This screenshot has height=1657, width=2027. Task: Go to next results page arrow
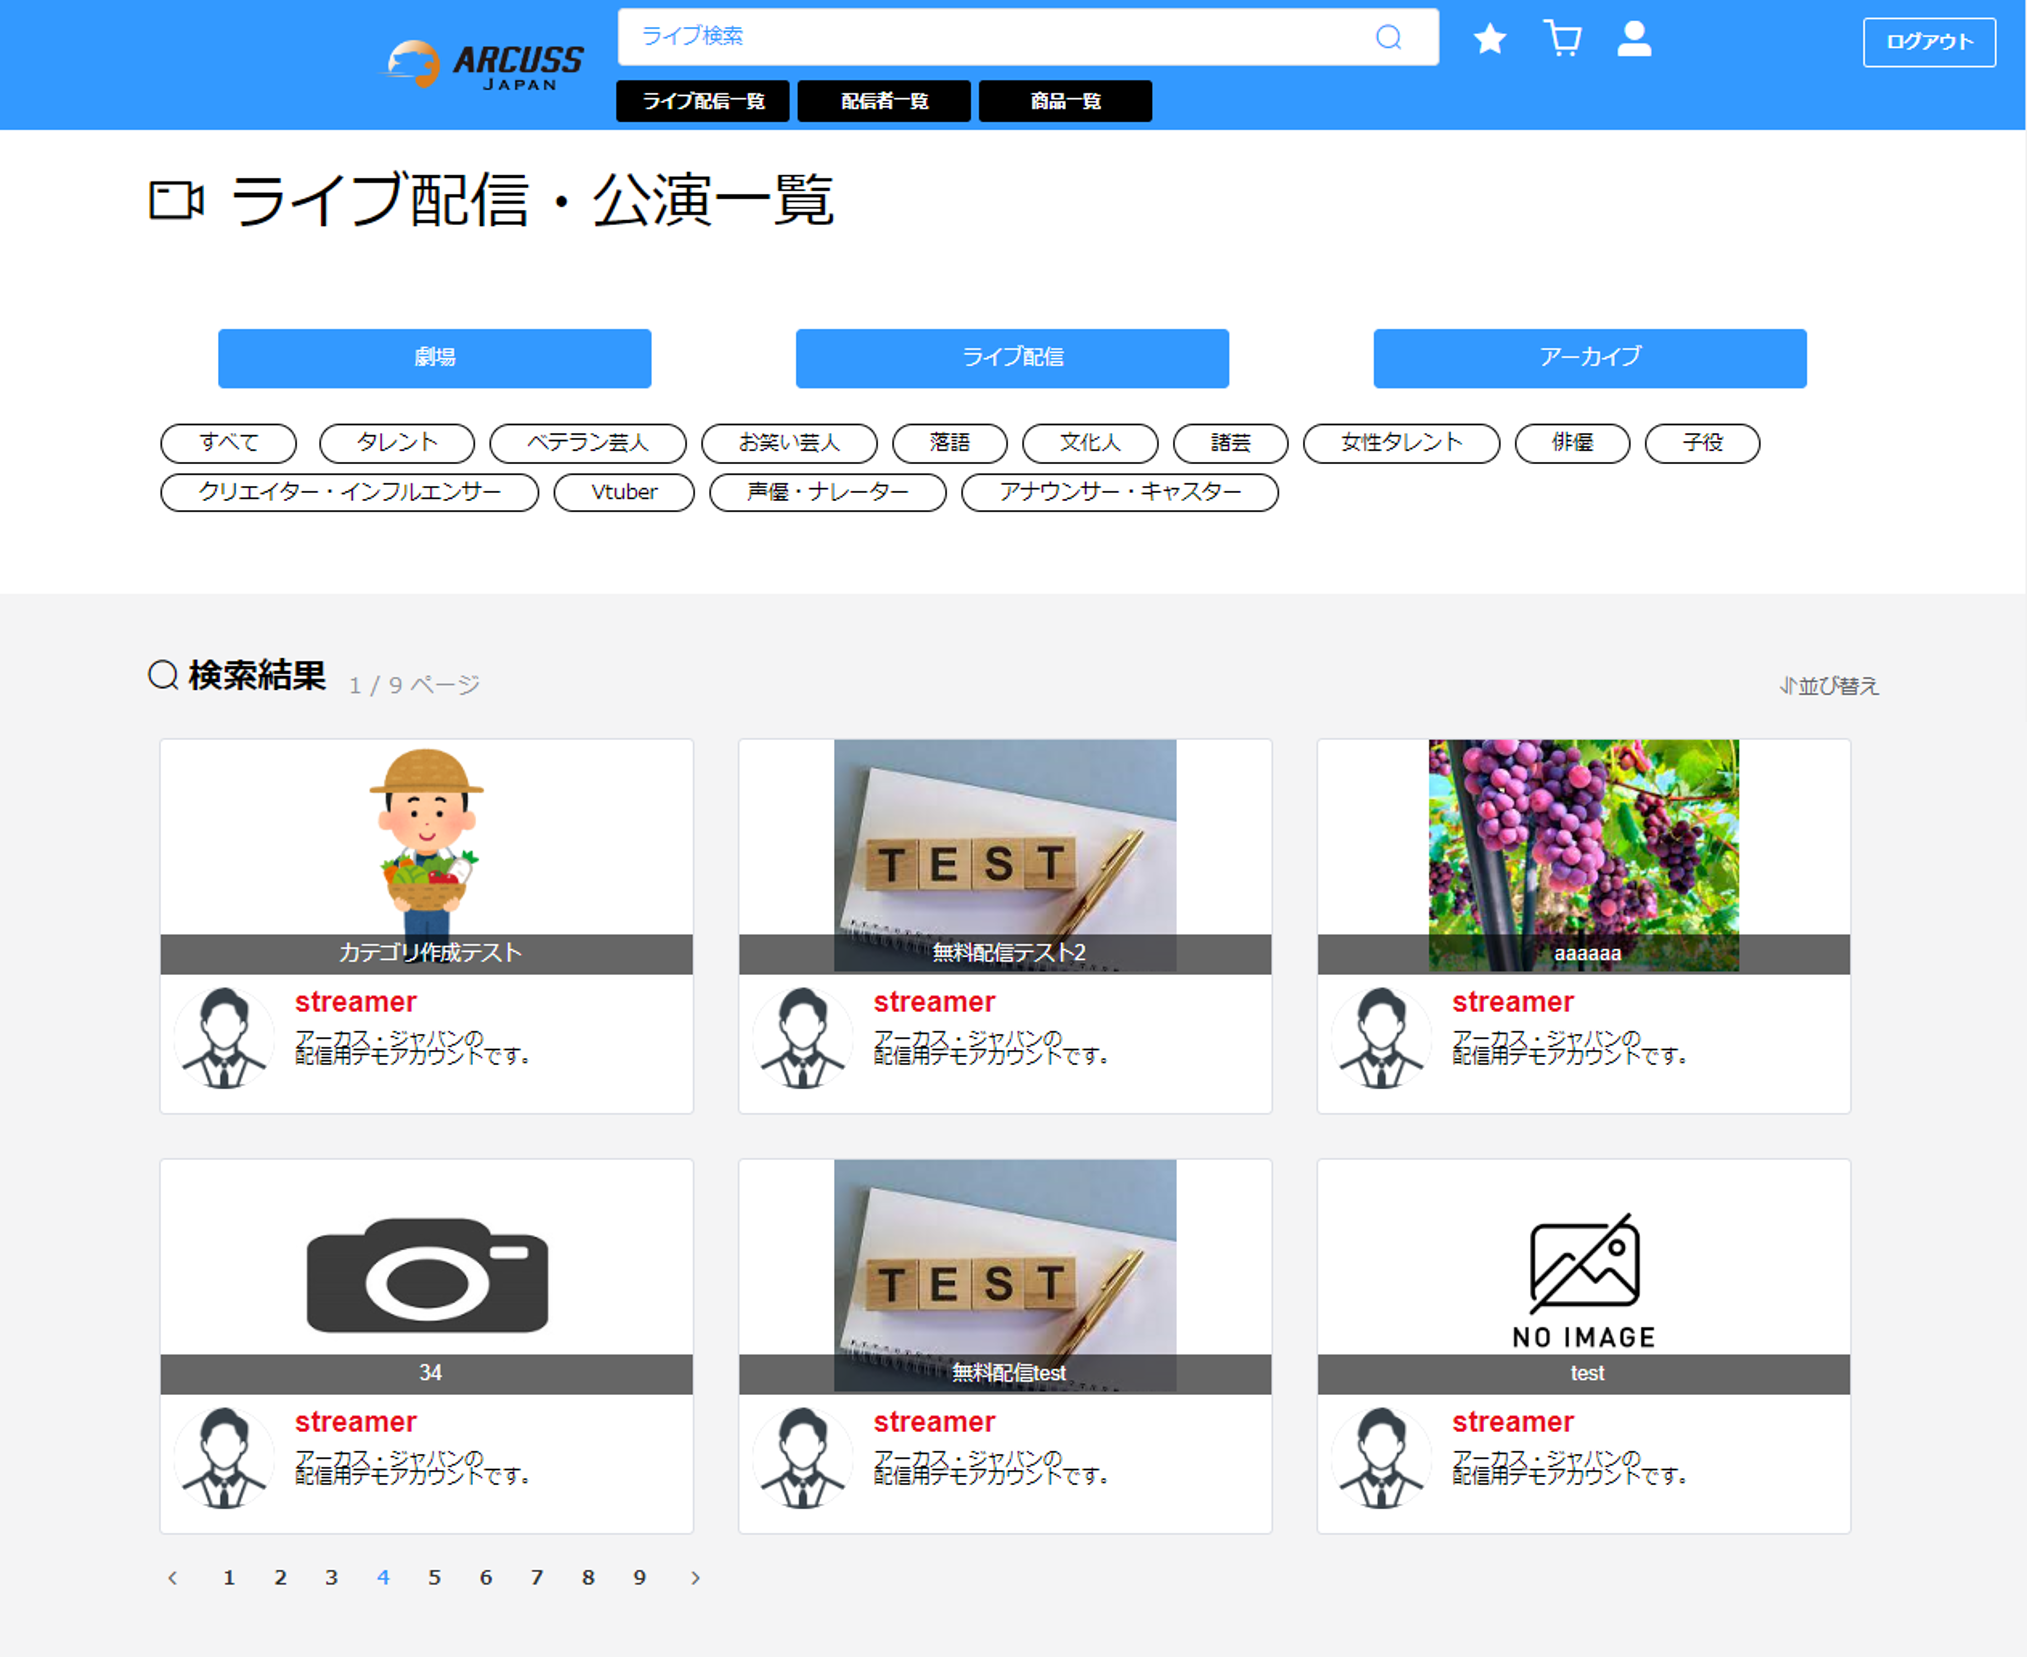pos(695,1578)
